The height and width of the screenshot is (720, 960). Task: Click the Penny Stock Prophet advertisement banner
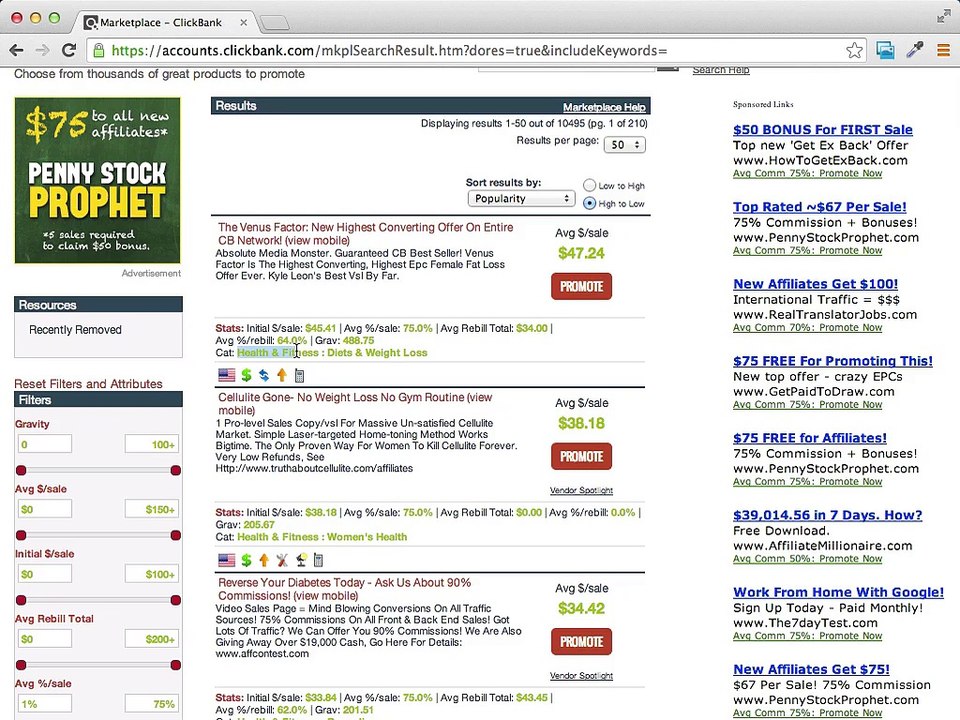[x=97, y=181]
